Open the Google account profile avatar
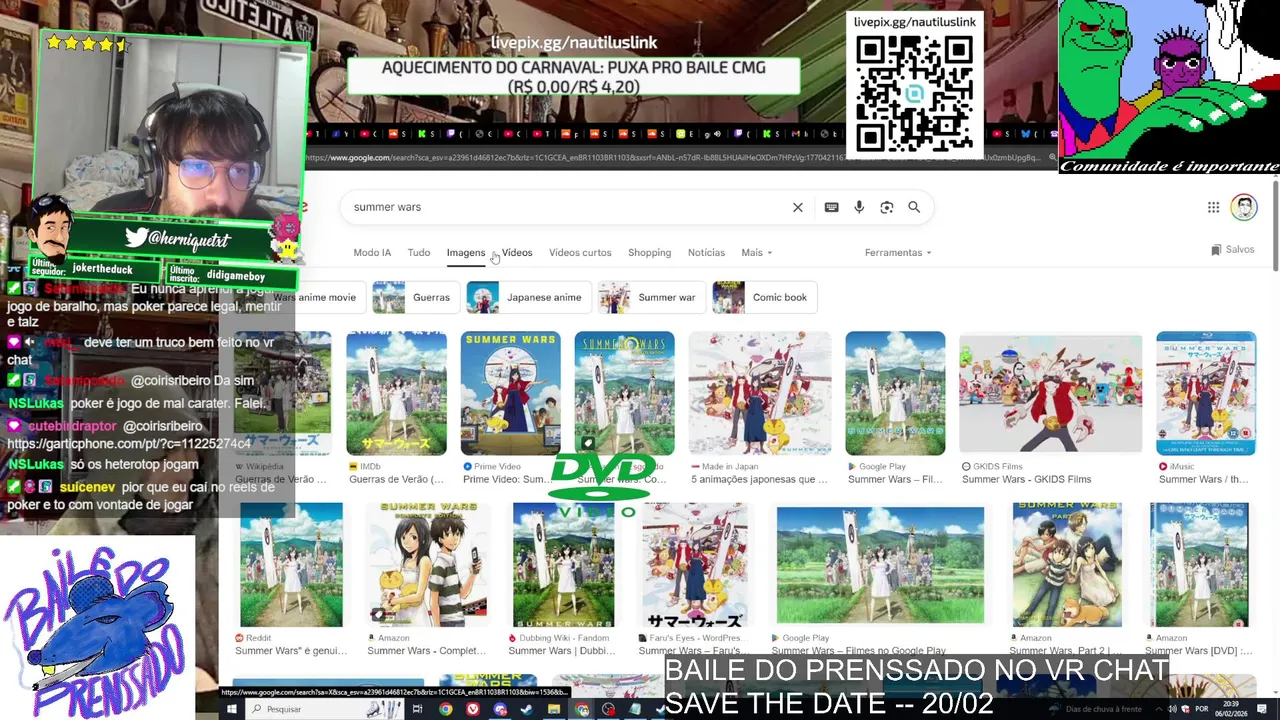Screen dimensions: 1280x720 point(1243,207)
